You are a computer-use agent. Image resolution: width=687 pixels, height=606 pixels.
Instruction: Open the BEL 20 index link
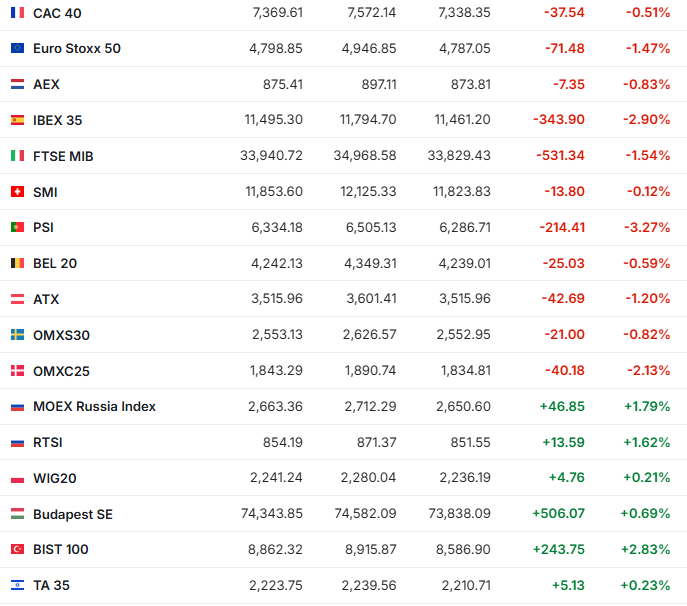click(x=55, y=264)
